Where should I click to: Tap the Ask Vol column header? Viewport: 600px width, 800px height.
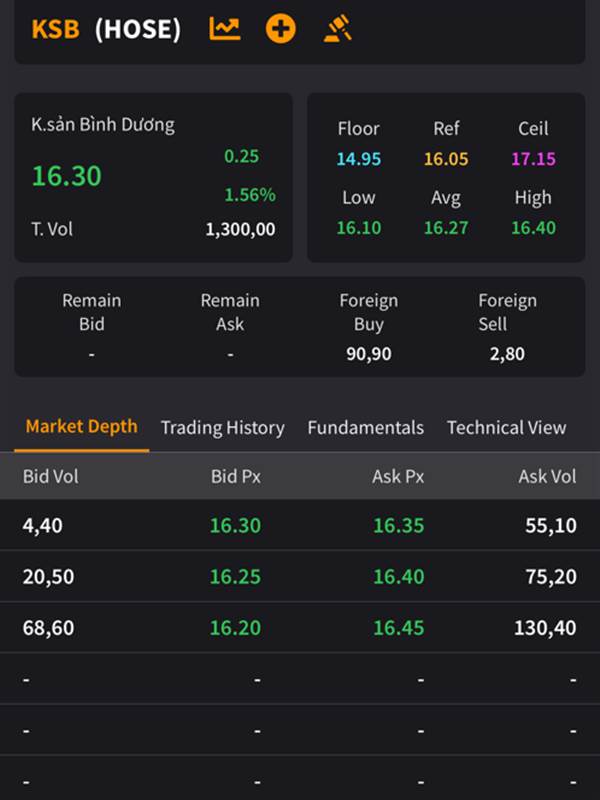click(x=547, y=477)
